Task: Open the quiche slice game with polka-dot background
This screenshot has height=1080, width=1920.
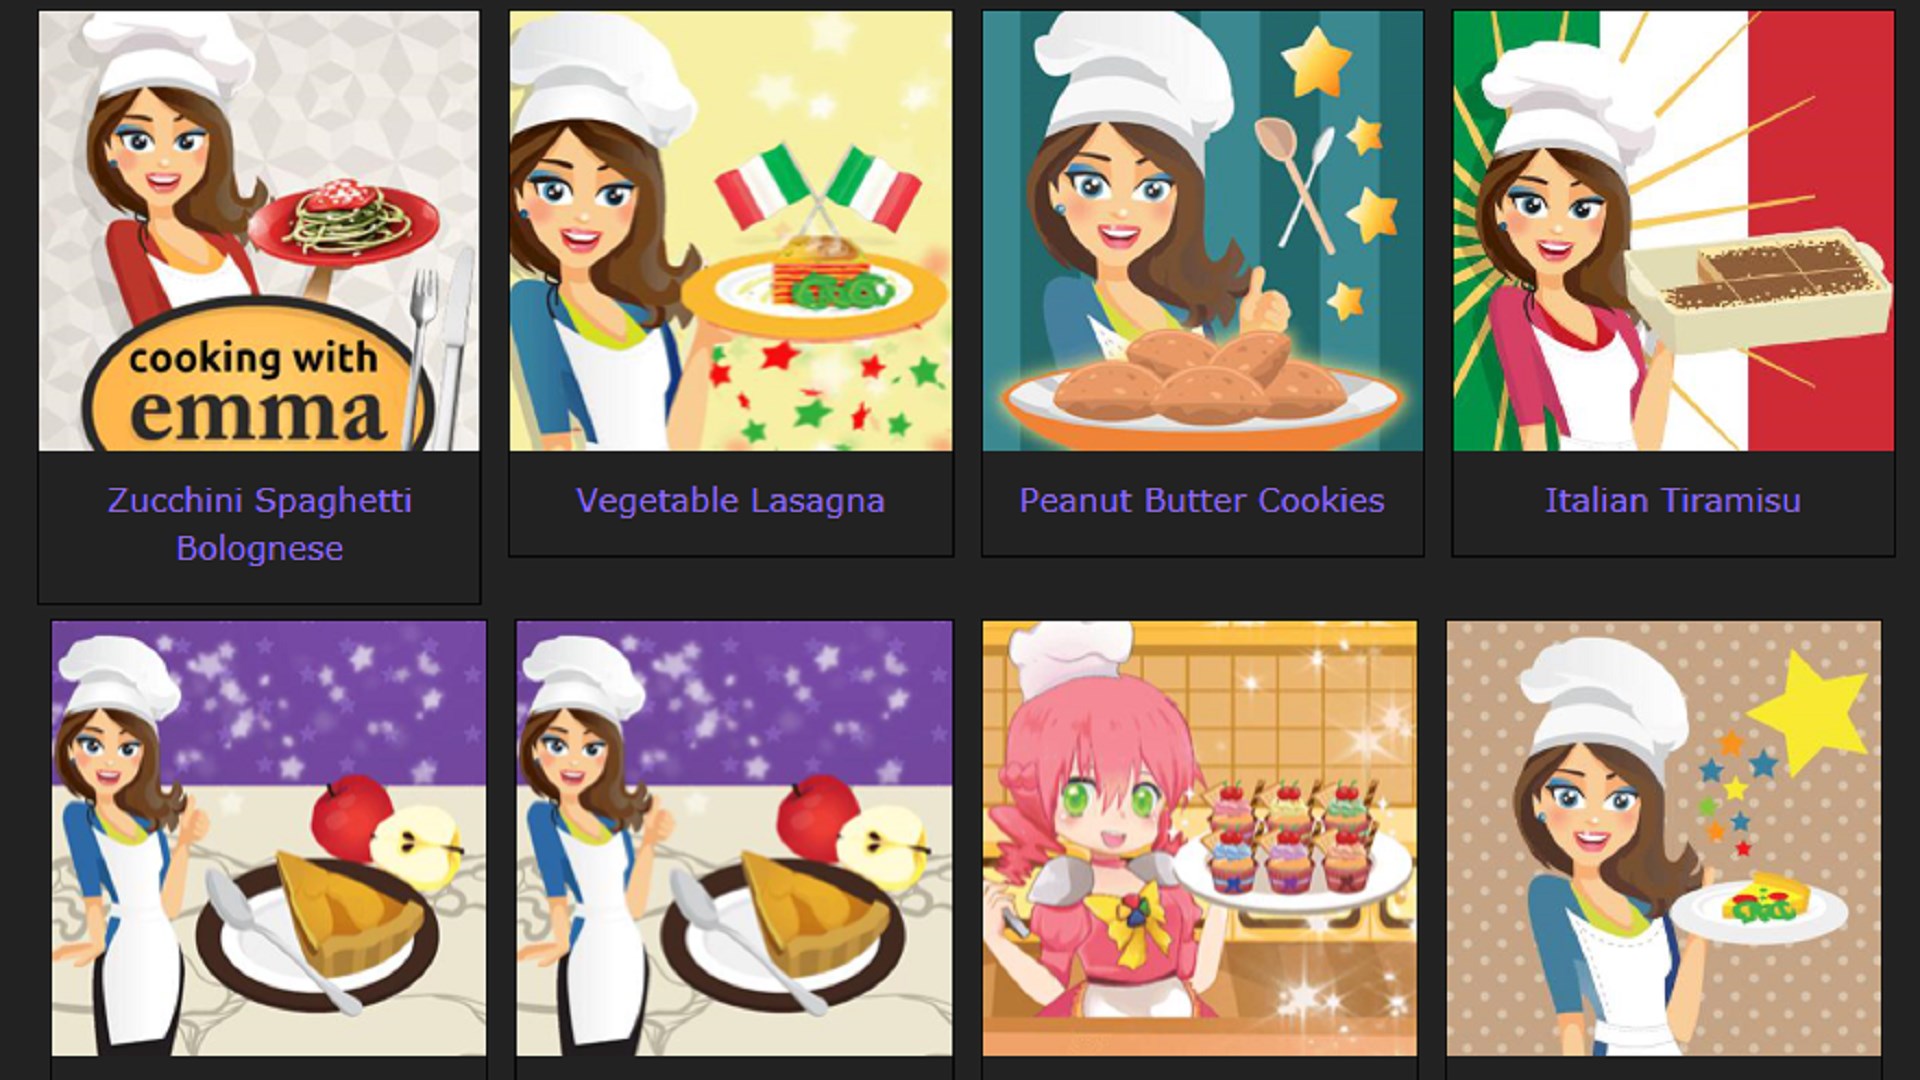Action: click(x=1664, y=838)
